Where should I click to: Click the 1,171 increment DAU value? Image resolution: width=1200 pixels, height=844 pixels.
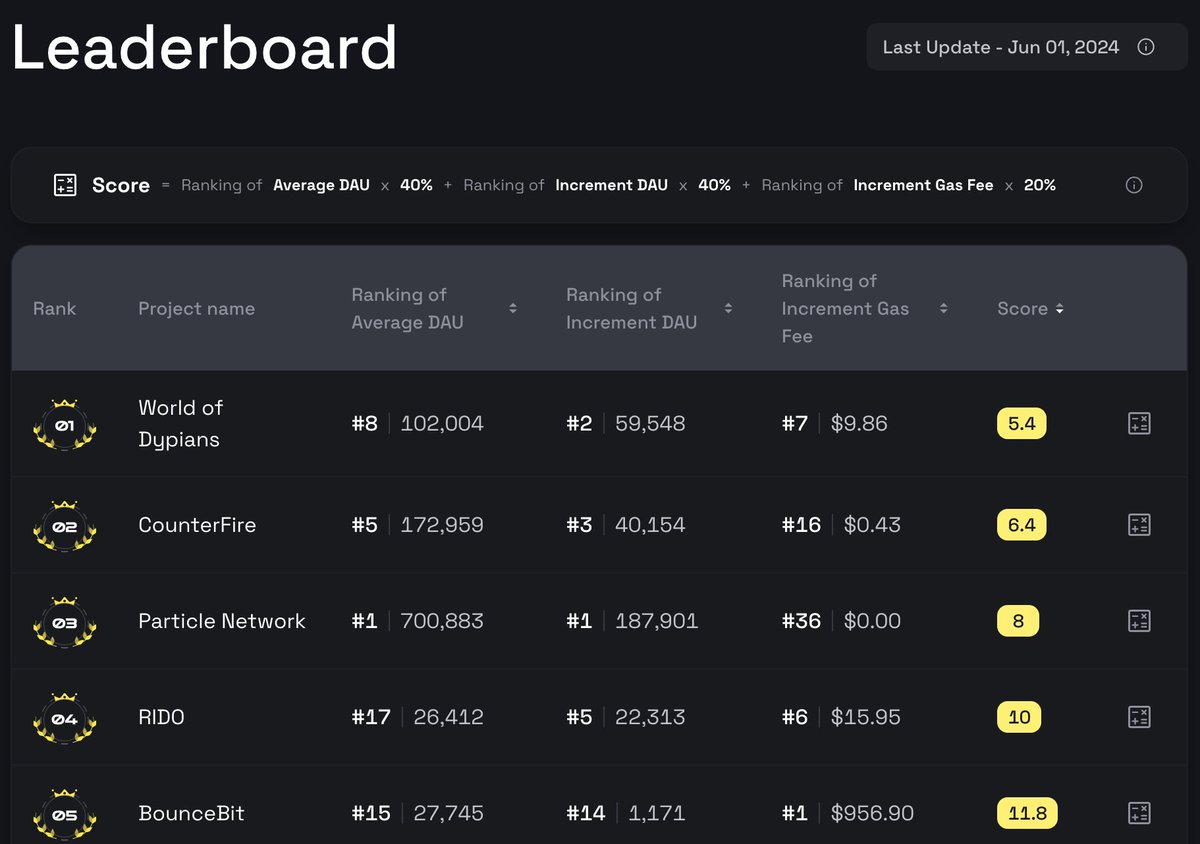pyautogui.click(x=657, y=813)
